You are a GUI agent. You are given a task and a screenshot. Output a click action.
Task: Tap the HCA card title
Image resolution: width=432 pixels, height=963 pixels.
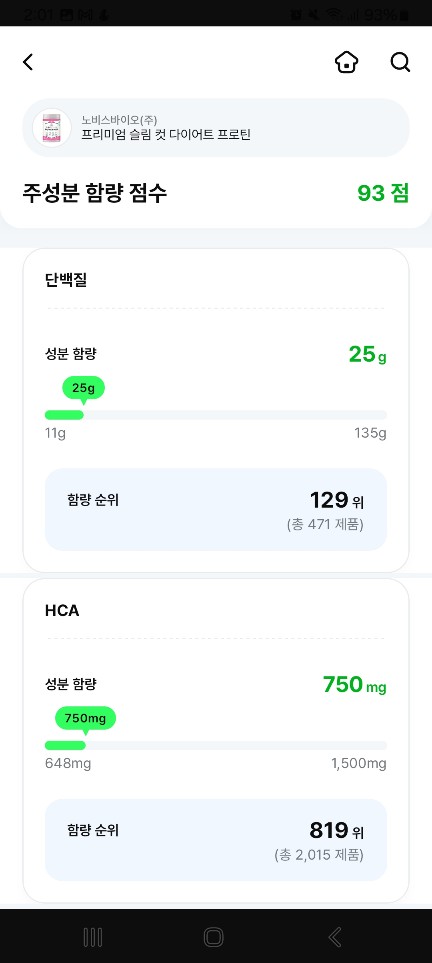point(62,611)
